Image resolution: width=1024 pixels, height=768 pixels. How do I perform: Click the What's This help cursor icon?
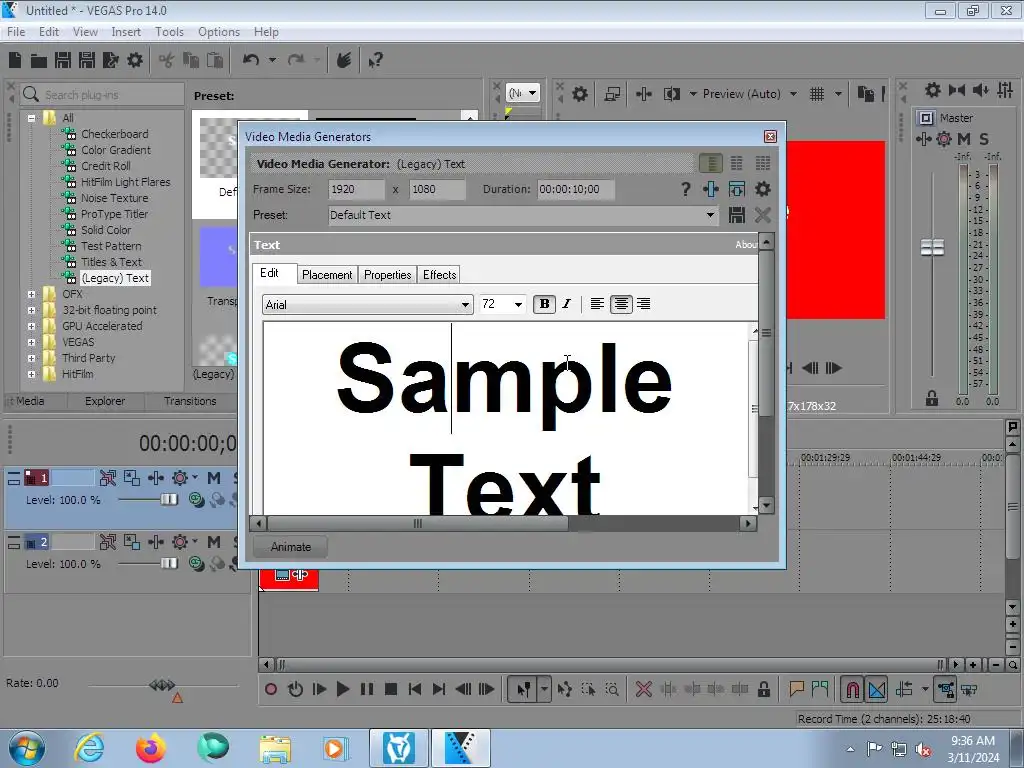pyautogui.click(x=376, y=61)
